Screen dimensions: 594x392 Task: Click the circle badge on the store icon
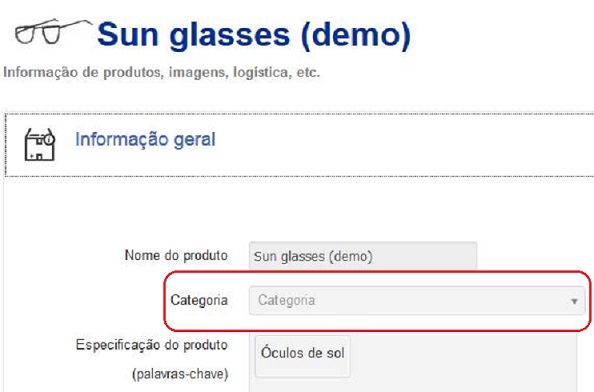point(49,140)
